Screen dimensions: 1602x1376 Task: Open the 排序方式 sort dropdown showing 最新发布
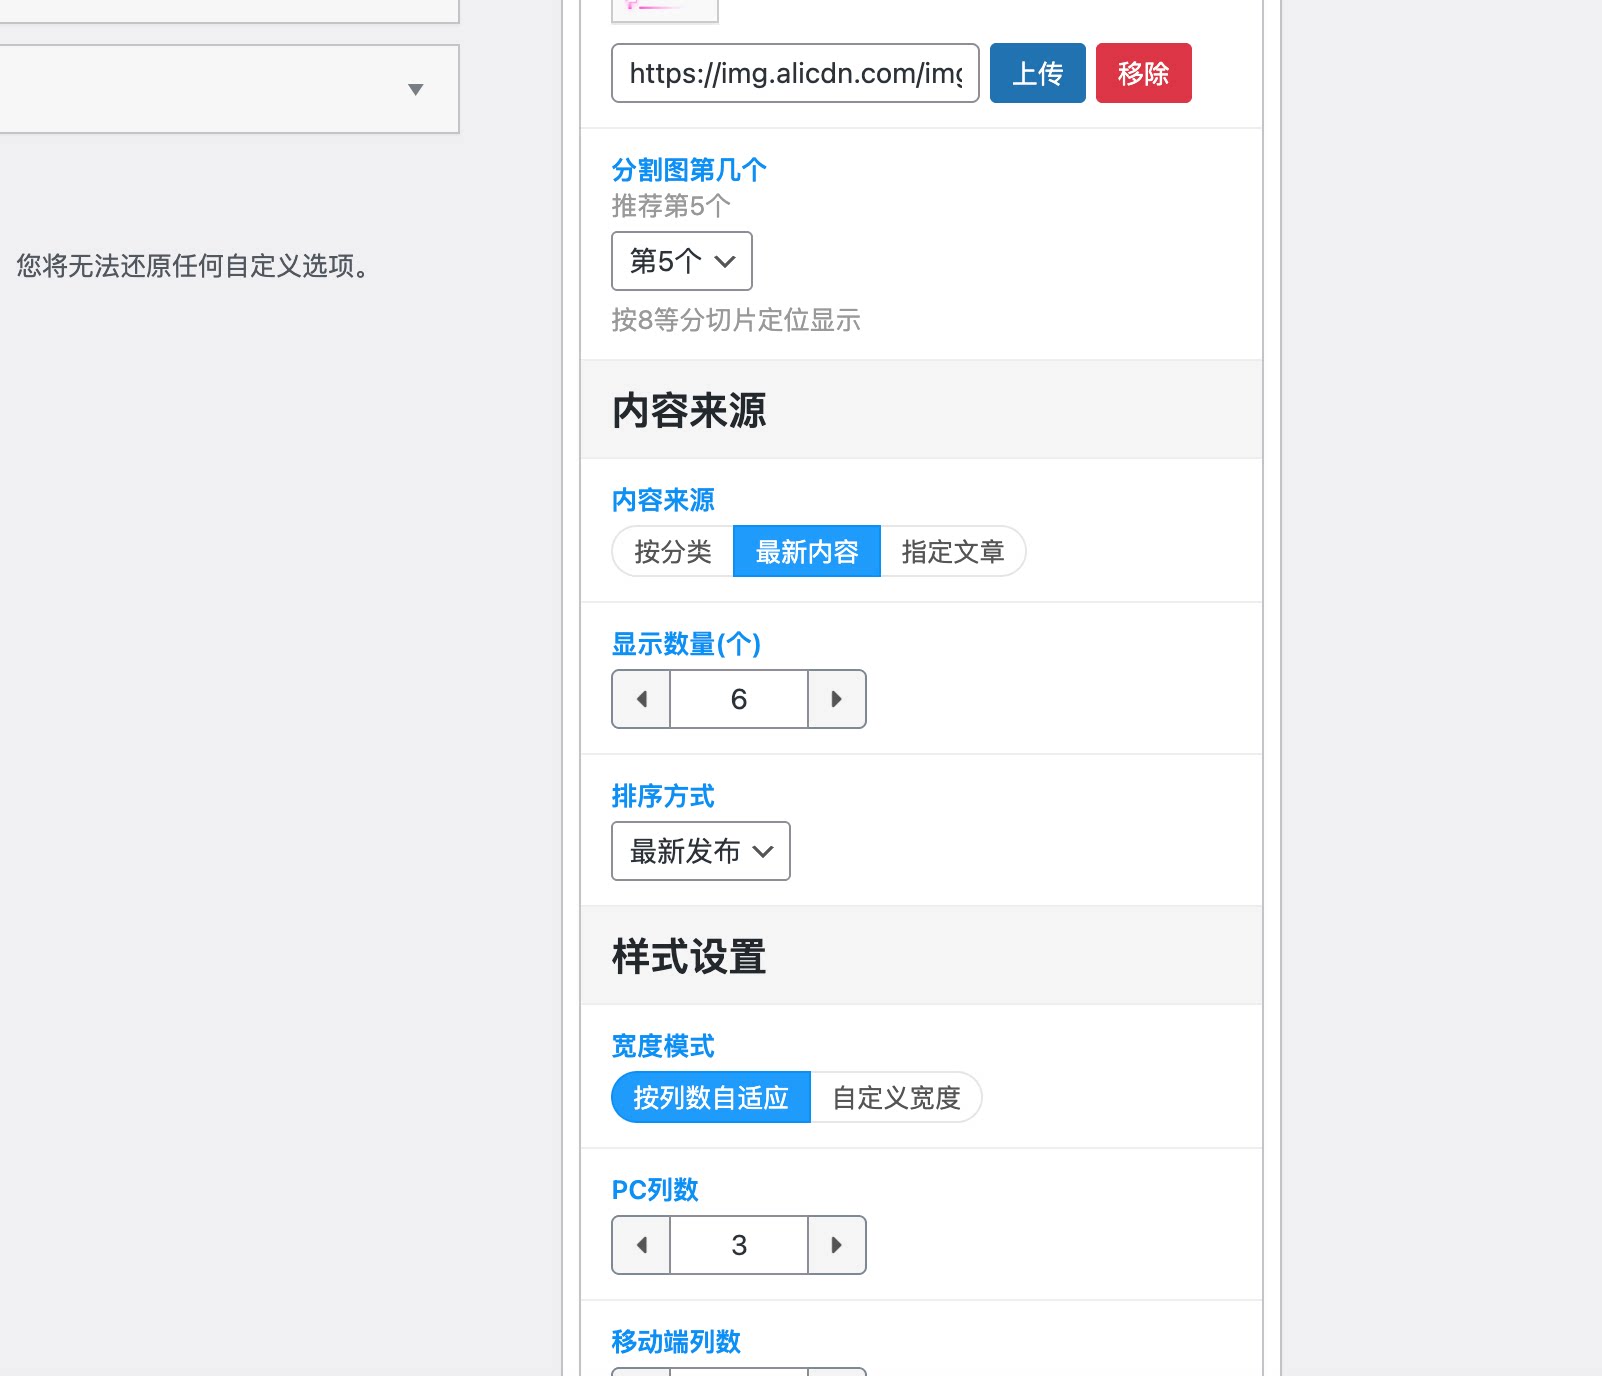[699, 851]
